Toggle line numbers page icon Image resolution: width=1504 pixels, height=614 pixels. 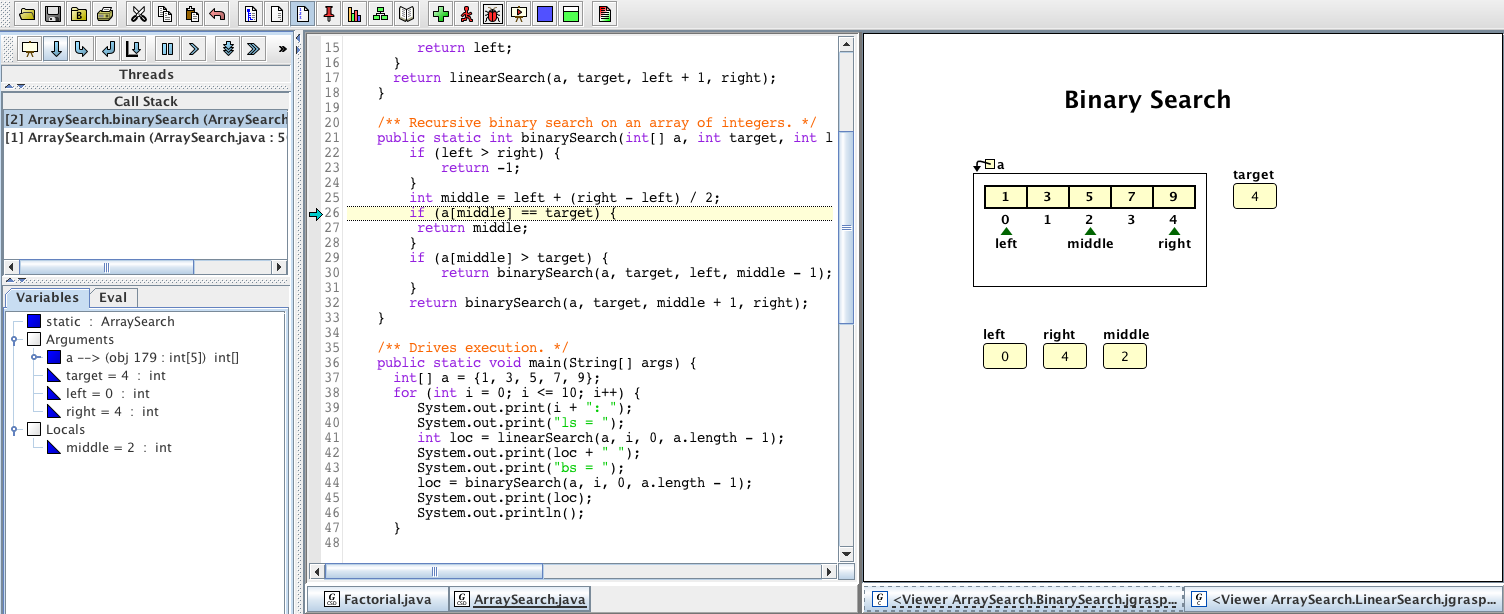click(303, 14)
